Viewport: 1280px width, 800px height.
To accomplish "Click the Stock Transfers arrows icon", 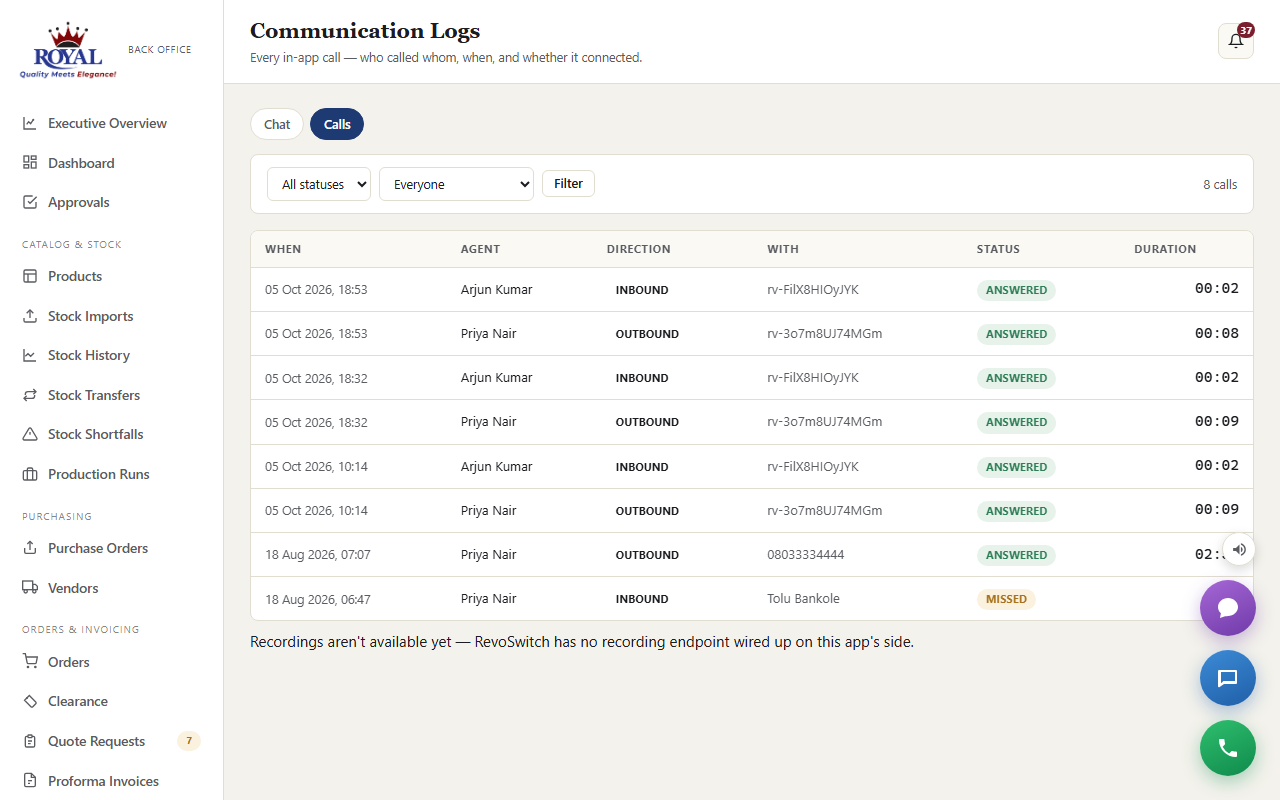I will 30,395.
